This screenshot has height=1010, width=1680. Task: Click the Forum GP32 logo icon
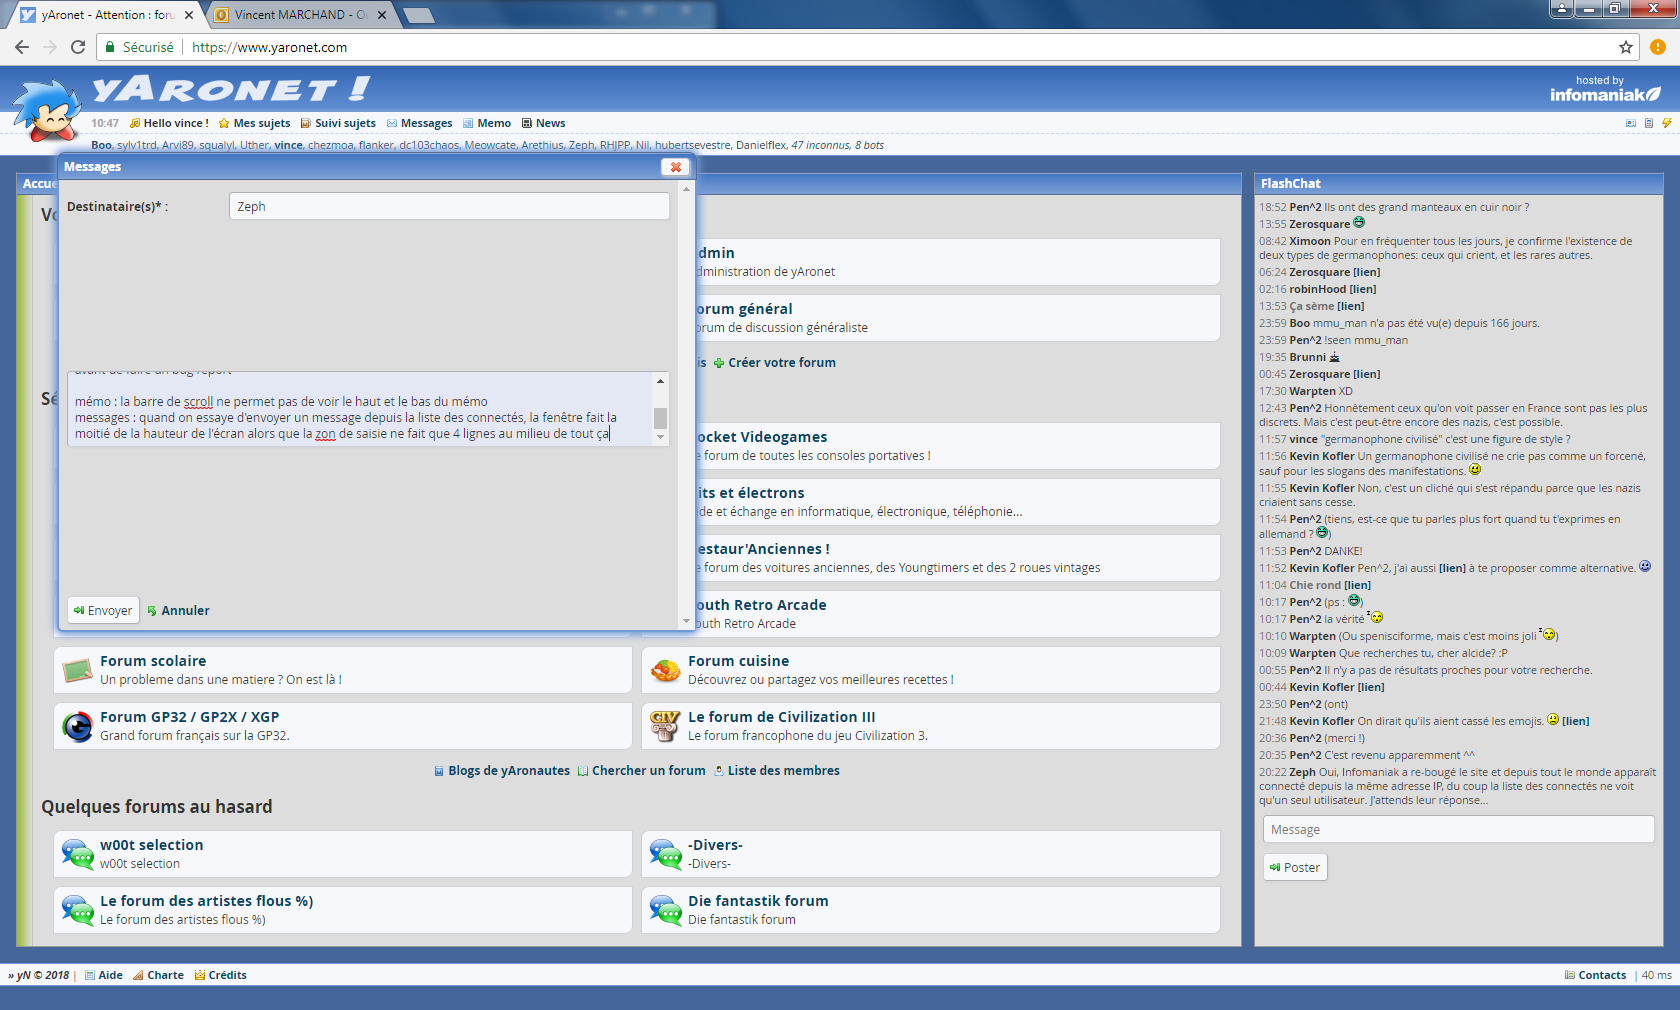pyautogui.click(x=77, y=726)
